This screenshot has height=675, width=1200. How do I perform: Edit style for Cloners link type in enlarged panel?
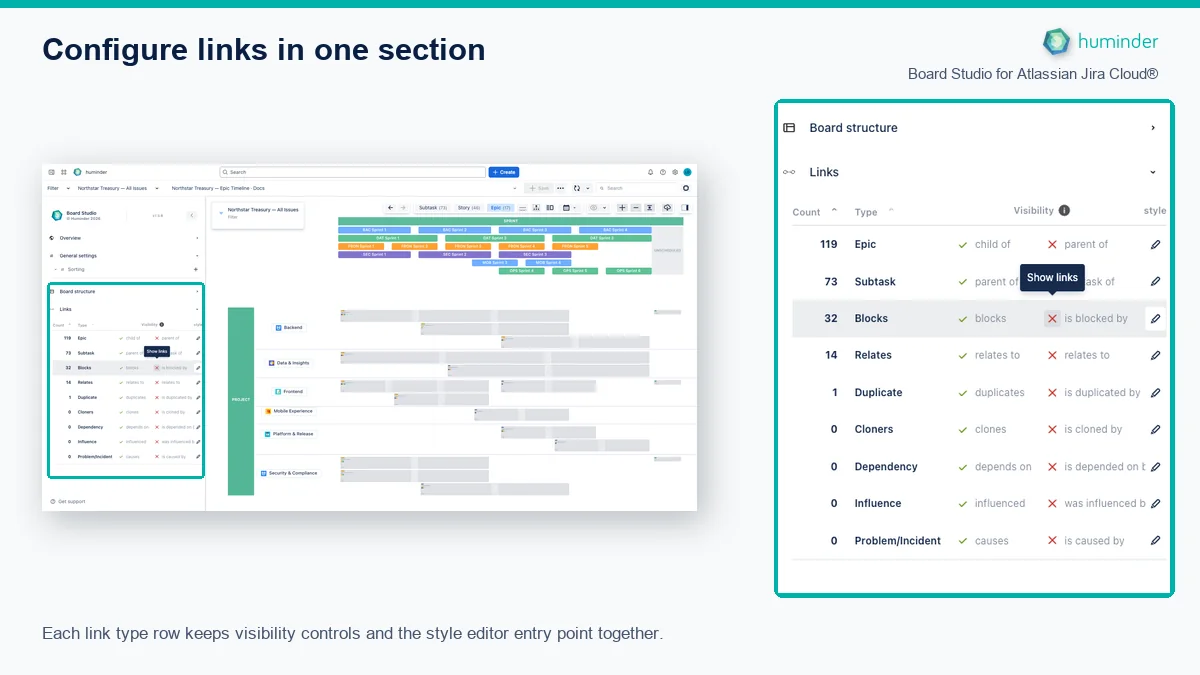coord(1155,429)
